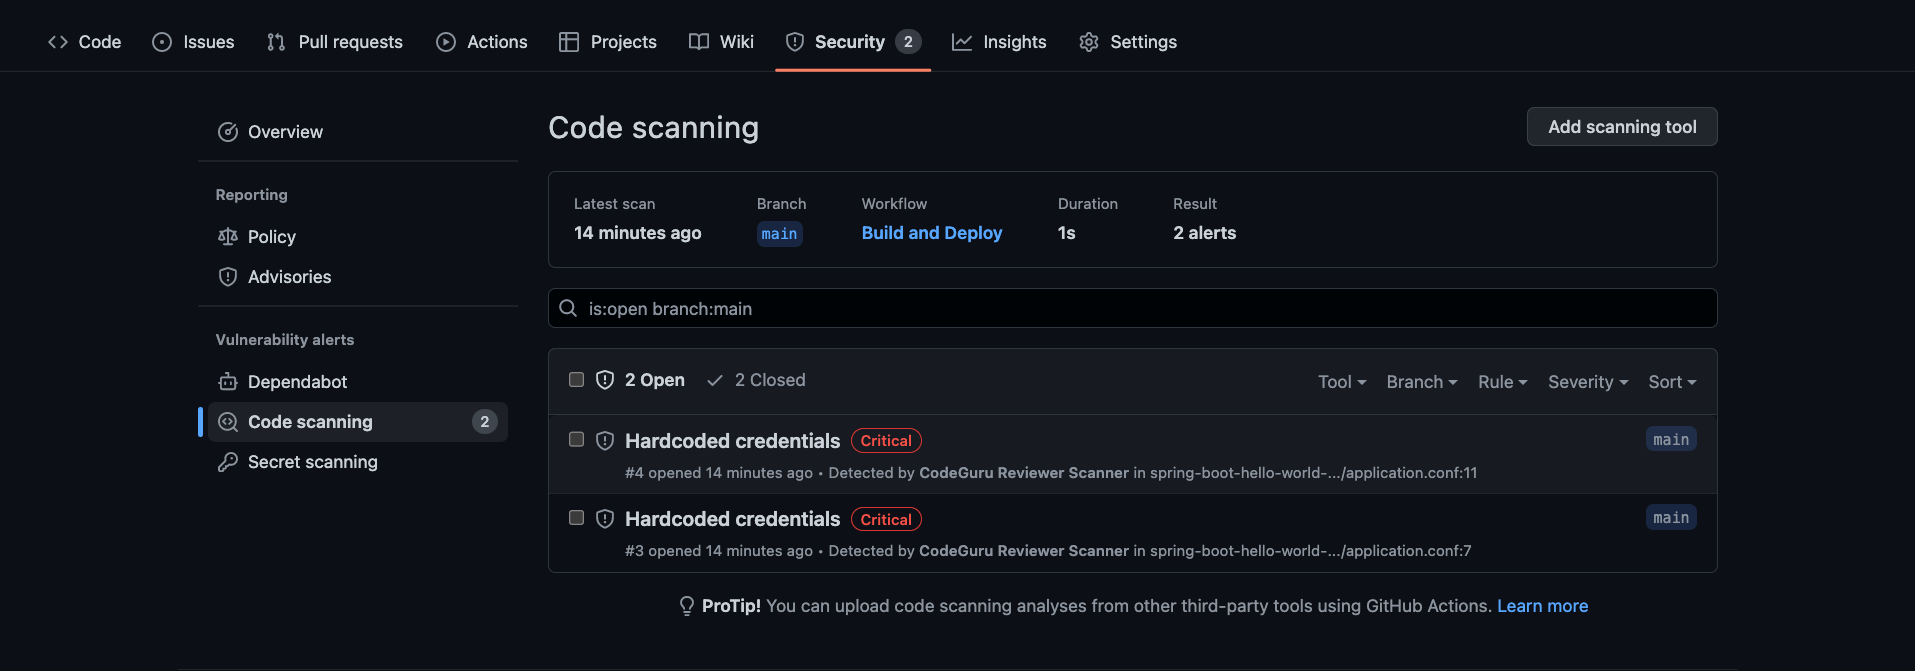1915x671 pixels.
Task: Click main branch tag on alert #4 row
Action: 1671,440
